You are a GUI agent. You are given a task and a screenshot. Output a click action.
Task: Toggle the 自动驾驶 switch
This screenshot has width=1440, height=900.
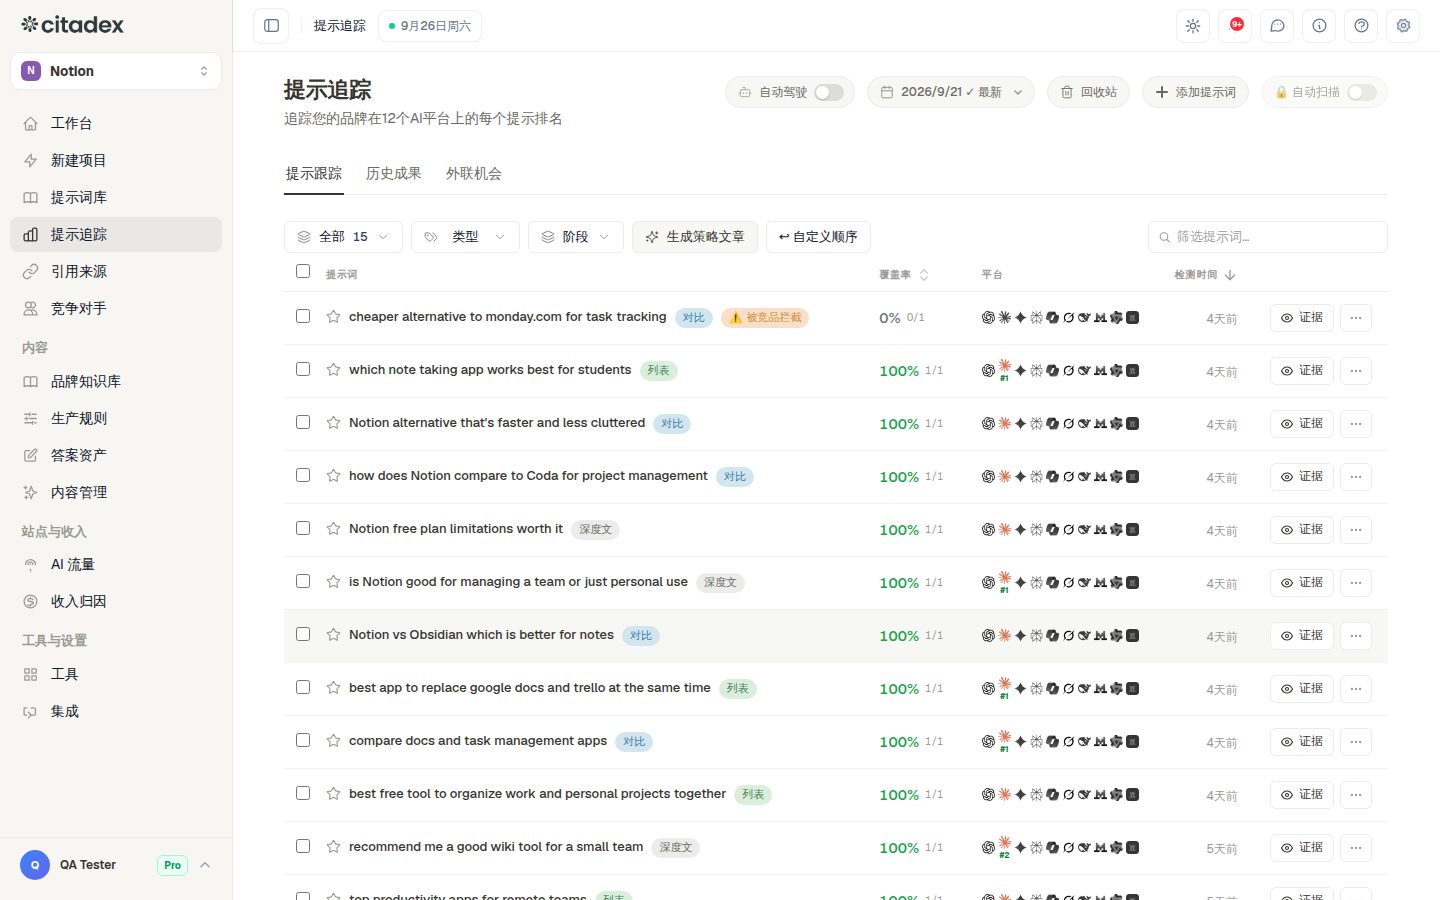pyautogui.click(x=829, y=92)
